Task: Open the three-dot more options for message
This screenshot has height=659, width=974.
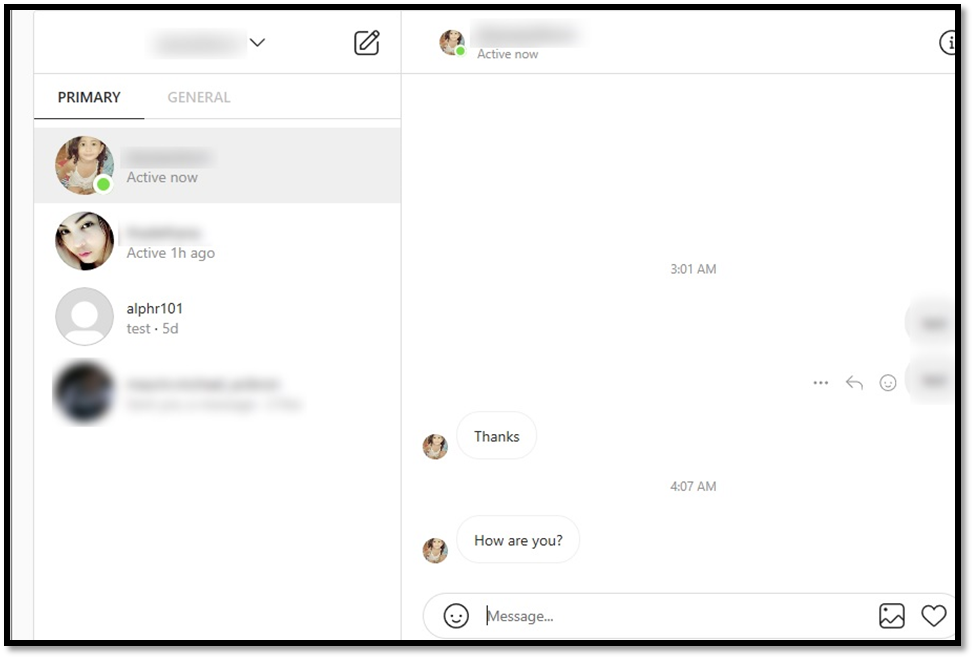Action: [821, 383]
